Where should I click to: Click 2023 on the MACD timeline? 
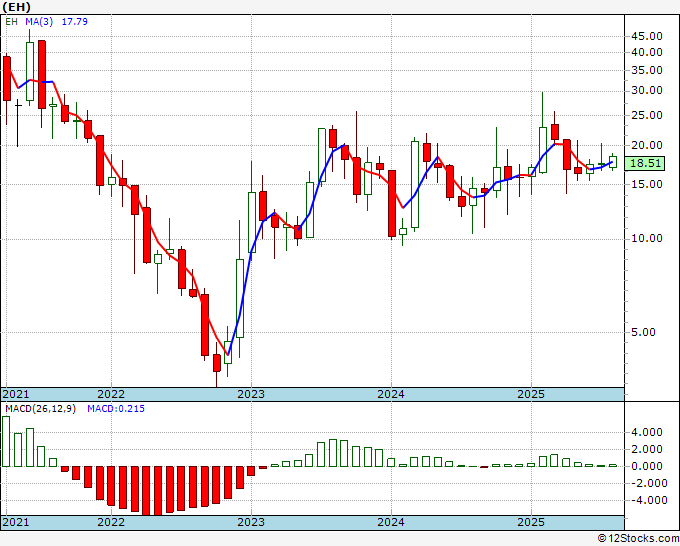251,522
